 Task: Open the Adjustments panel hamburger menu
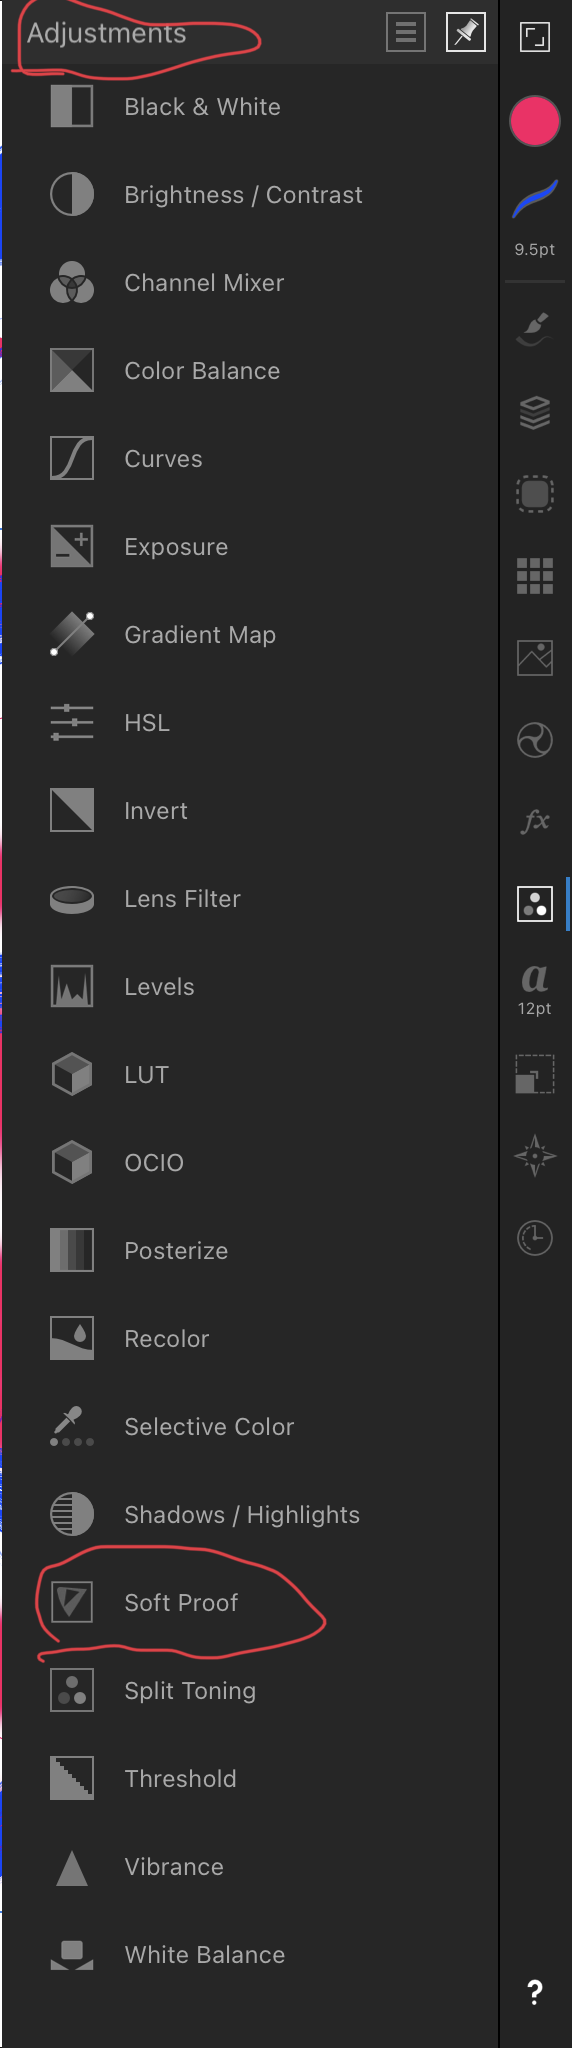(406, 33)
